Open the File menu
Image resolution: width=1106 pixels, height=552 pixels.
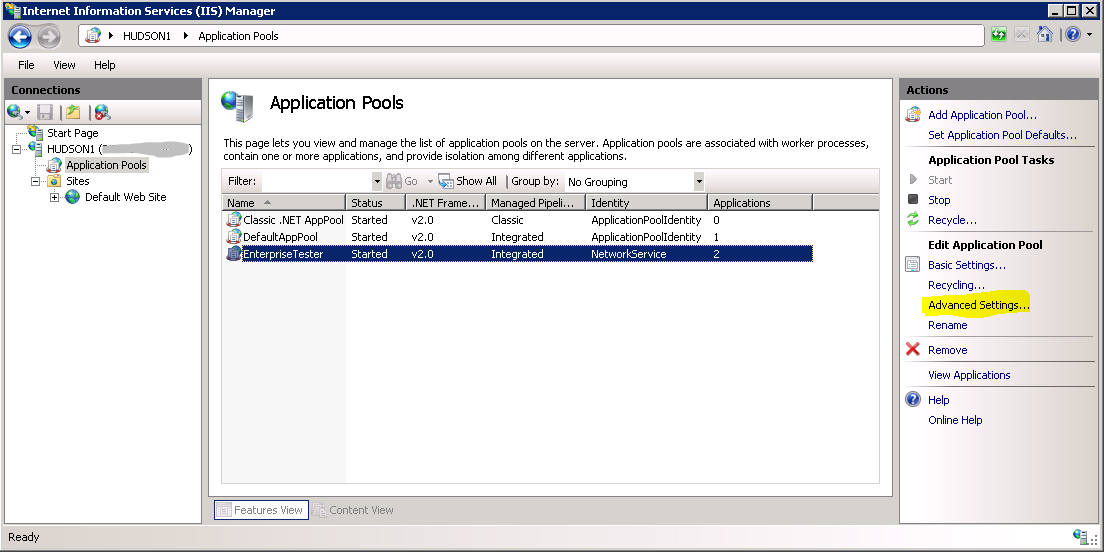pos(26,65)
